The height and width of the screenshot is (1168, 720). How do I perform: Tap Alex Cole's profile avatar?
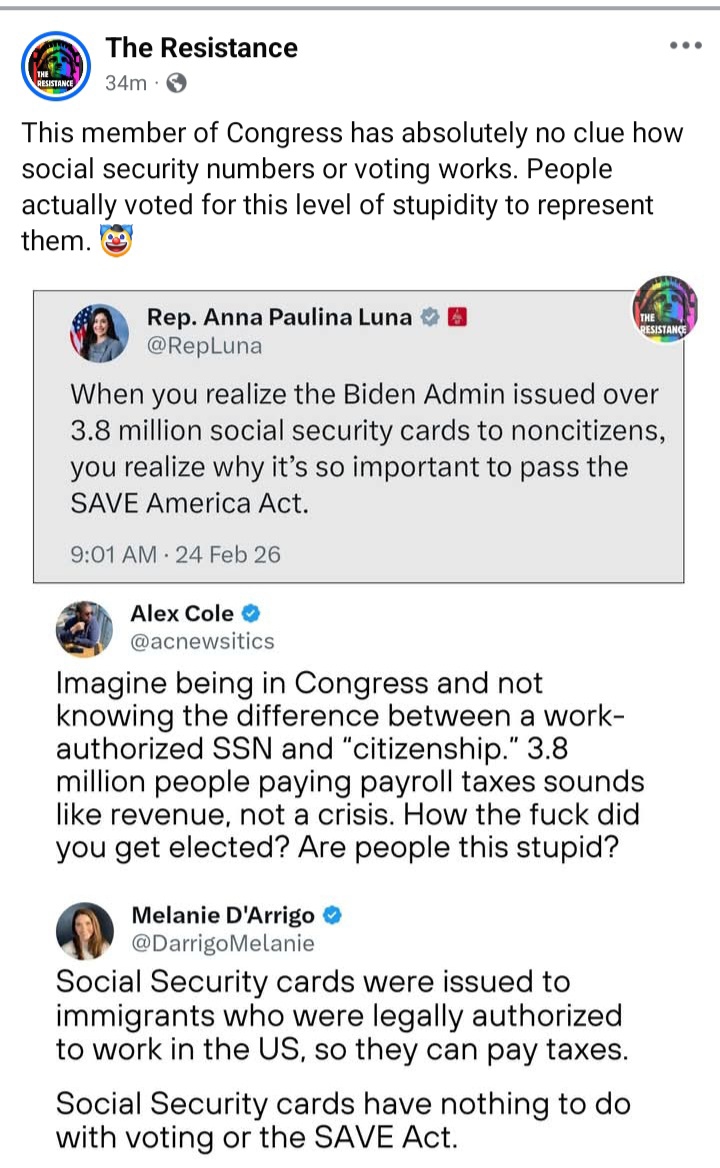pyautogui.click(x=84, y=627)
